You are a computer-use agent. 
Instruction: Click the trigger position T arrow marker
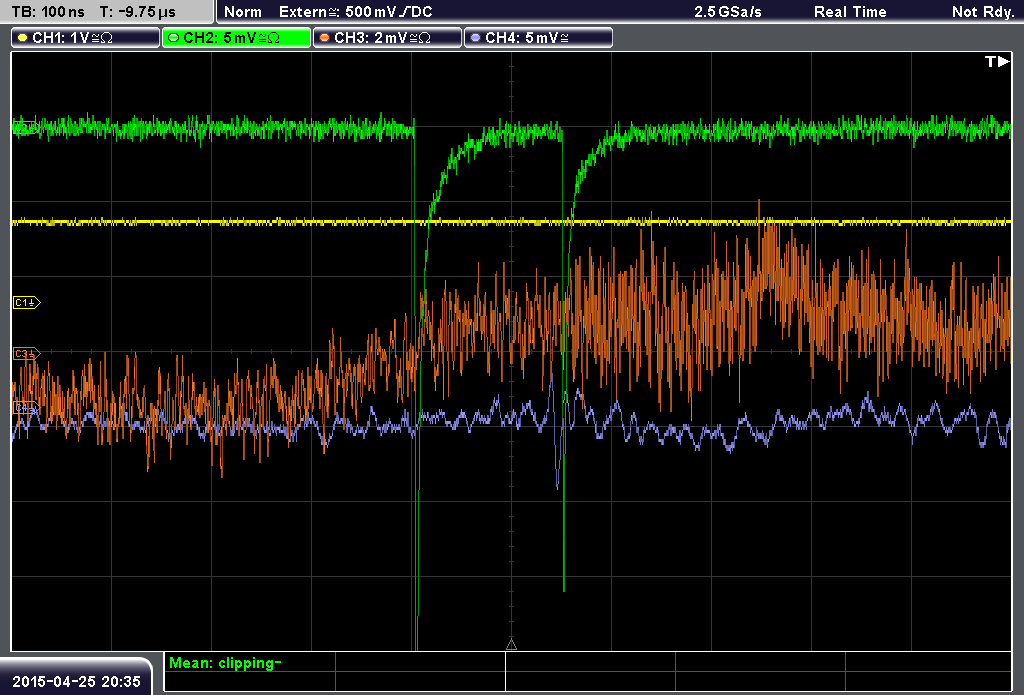(x=997, y=61)
